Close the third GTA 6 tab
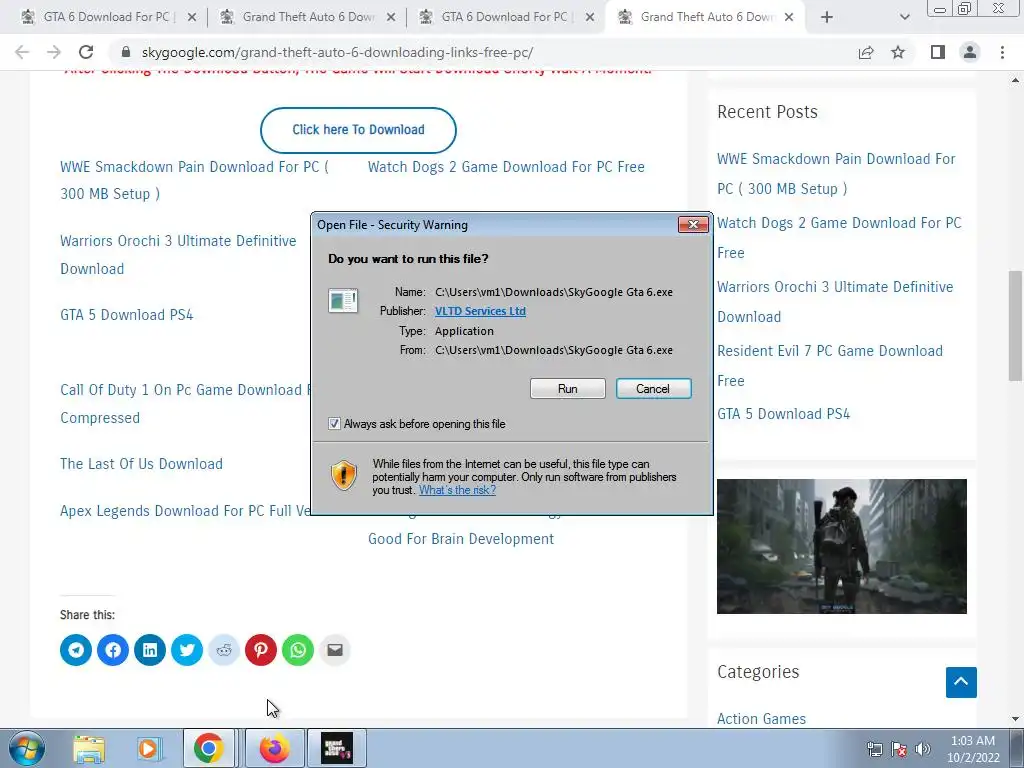The image size is (1024, 768). point(590,18)
